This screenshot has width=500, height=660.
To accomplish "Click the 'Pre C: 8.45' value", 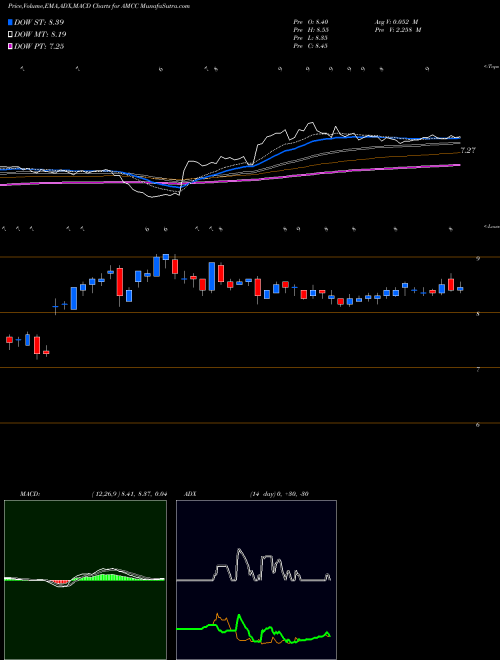I will pyautogui.click(x=311, y=46).
